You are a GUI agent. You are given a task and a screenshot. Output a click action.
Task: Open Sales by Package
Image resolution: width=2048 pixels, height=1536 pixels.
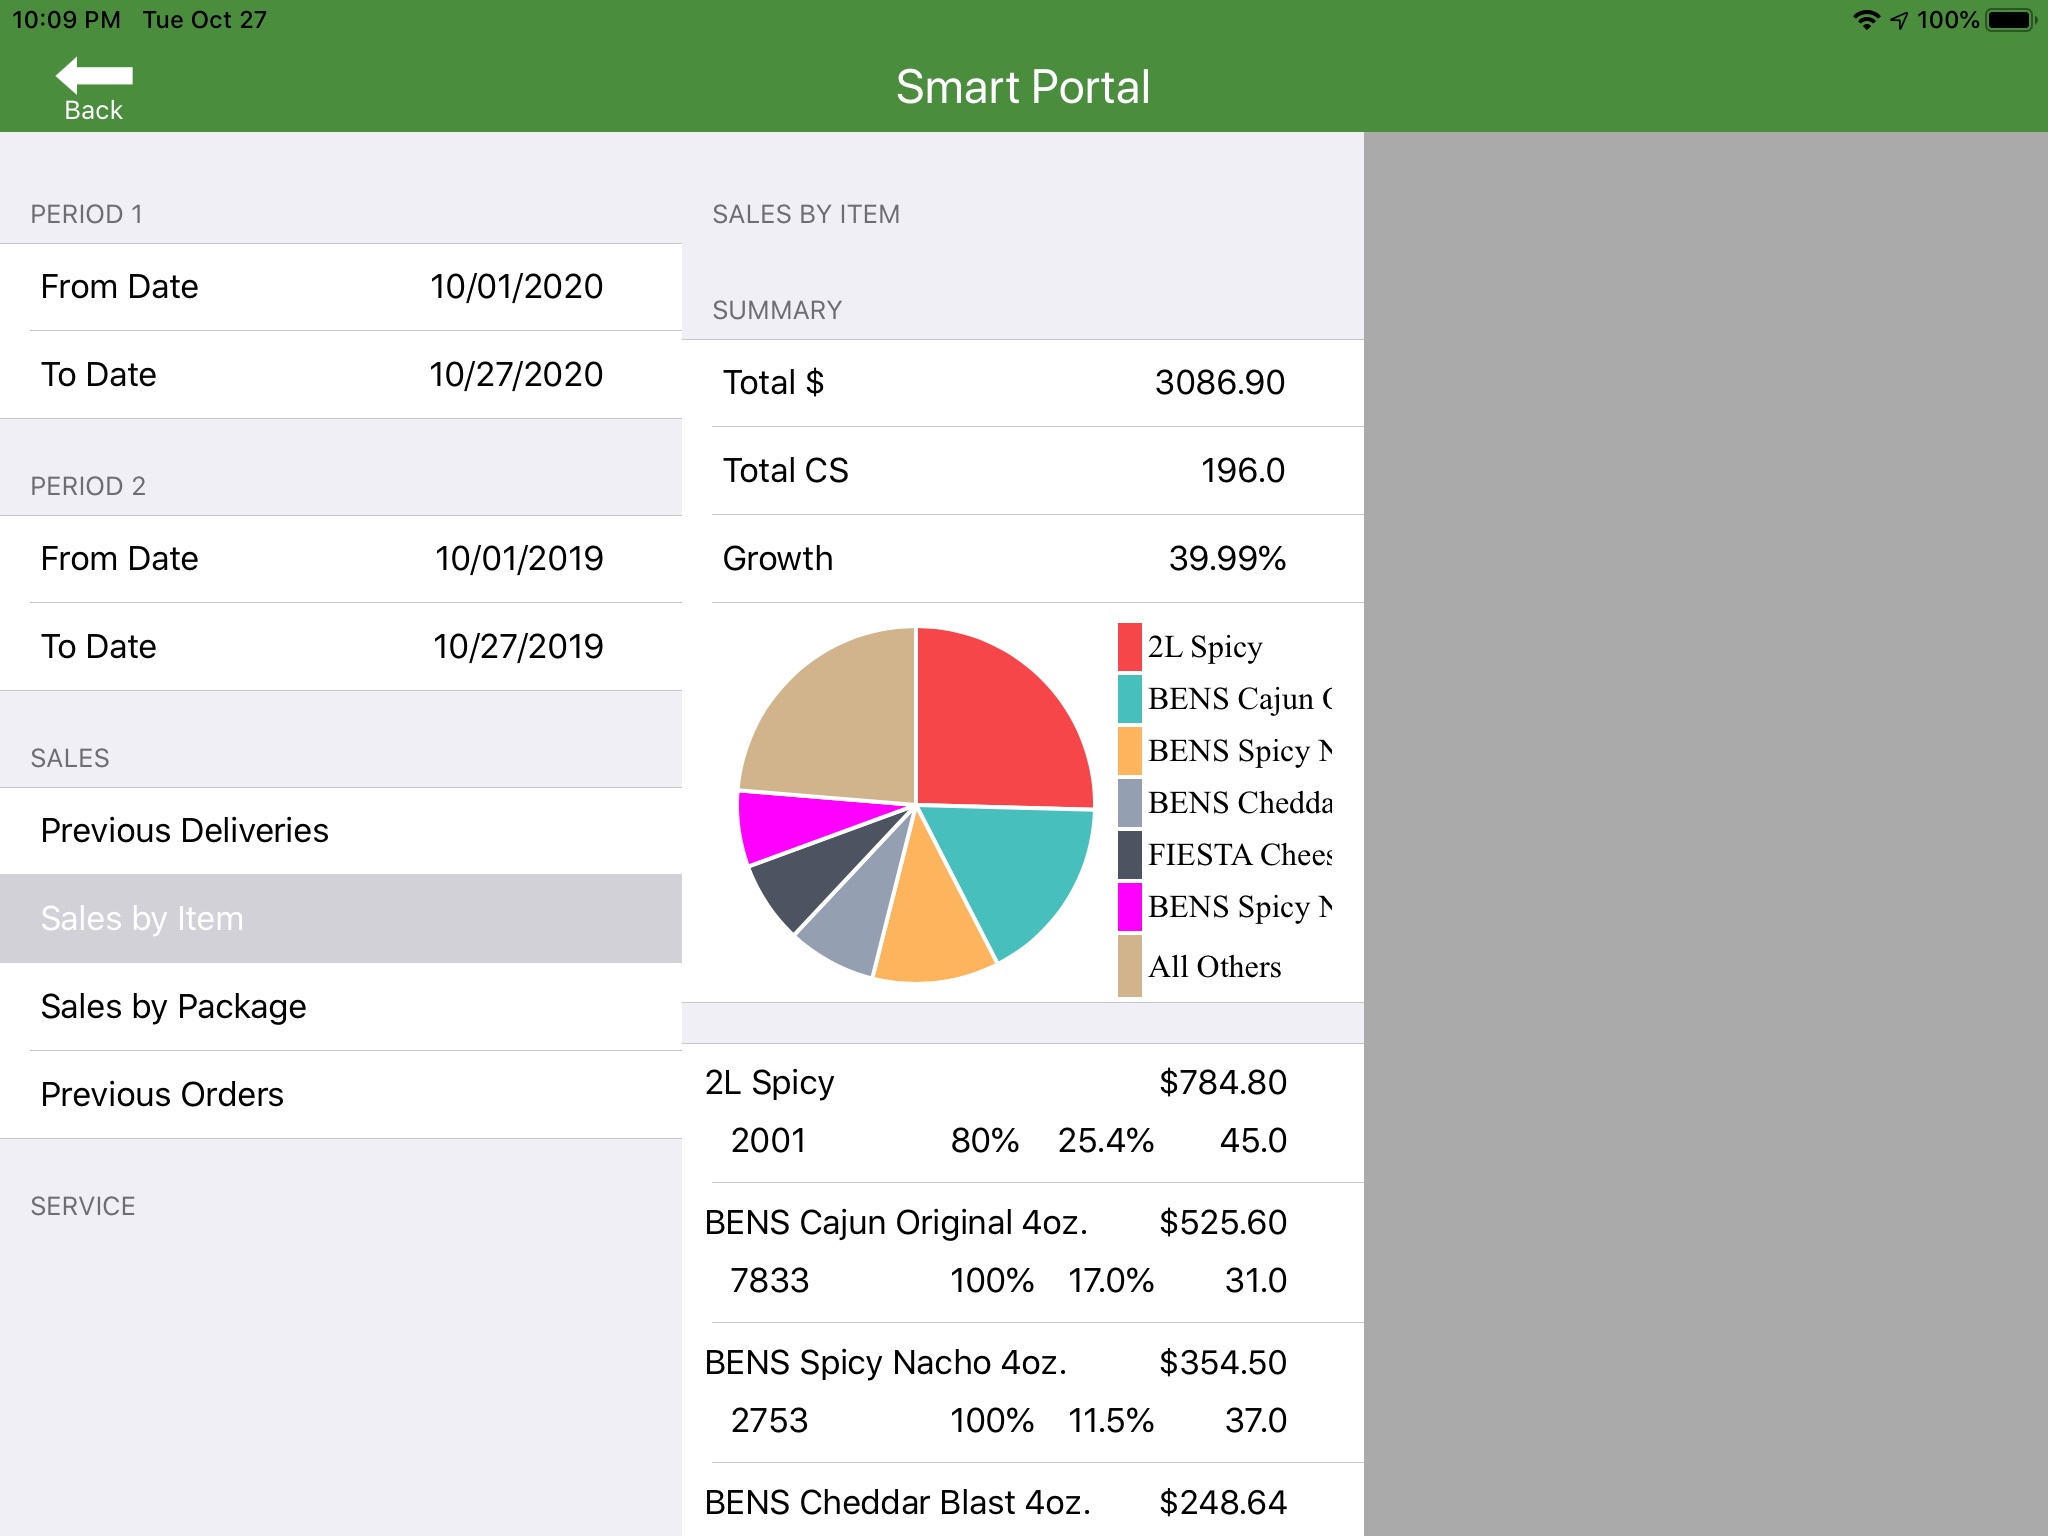tap(341, 1007)
